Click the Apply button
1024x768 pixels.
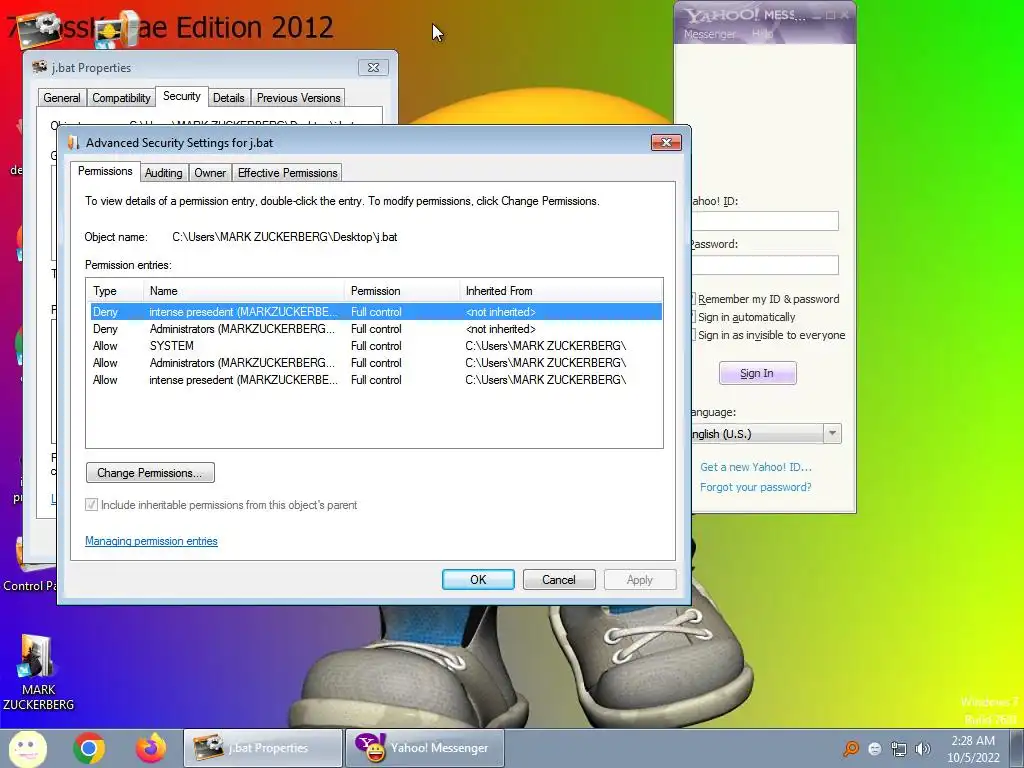(639, 579)
